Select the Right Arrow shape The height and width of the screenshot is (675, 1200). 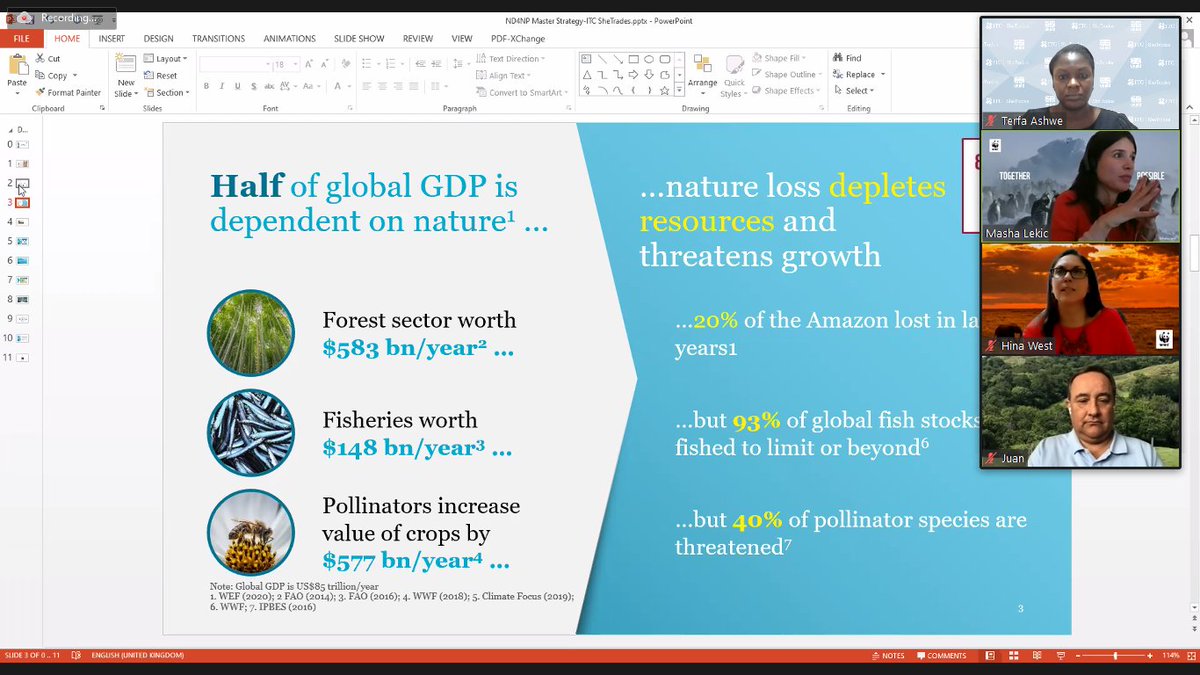[633, 75]
